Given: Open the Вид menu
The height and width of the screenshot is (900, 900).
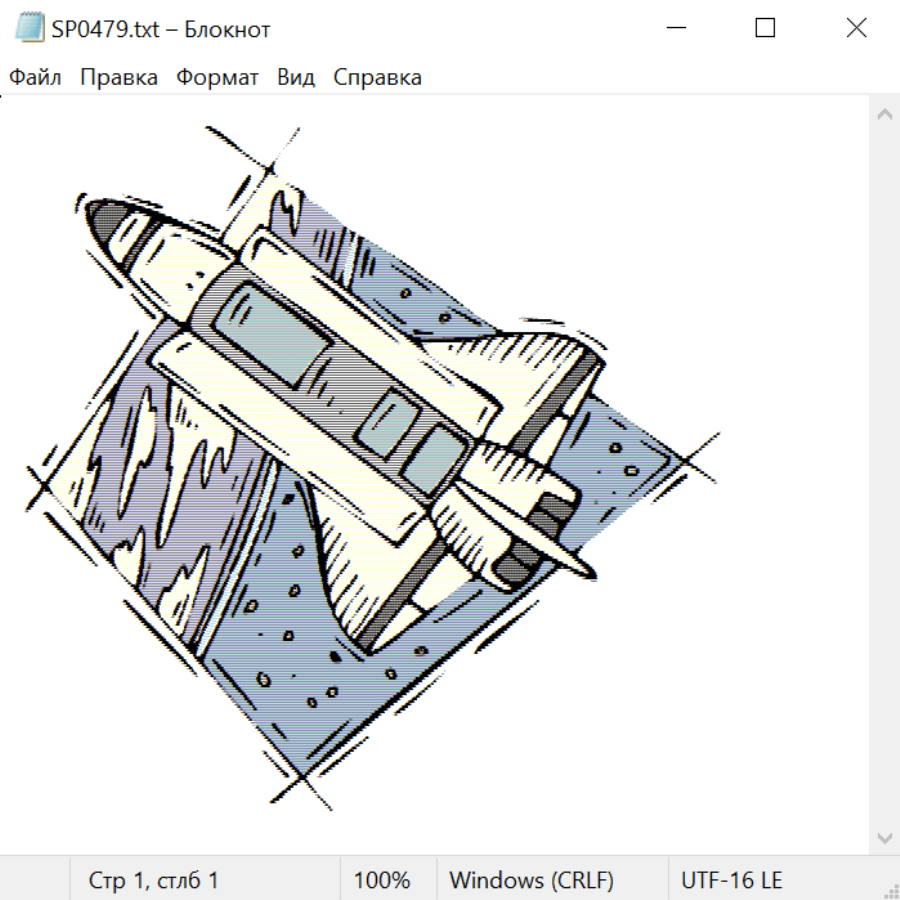Looking at the screenshot, I should point(296,78).
